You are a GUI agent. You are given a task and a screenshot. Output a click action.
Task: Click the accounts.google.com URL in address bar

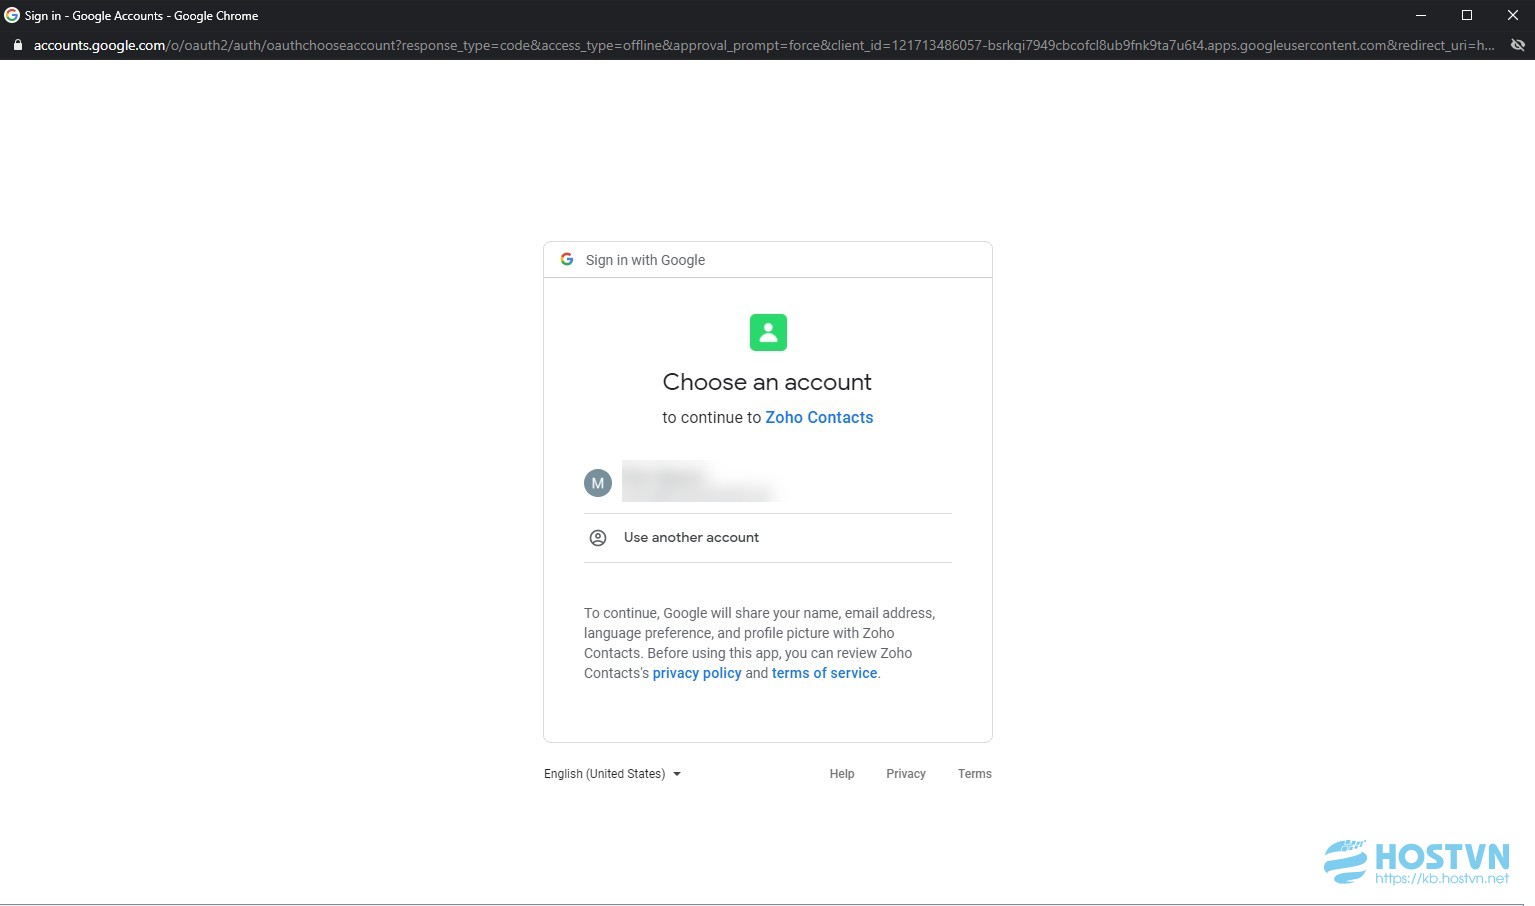[764, 45]
